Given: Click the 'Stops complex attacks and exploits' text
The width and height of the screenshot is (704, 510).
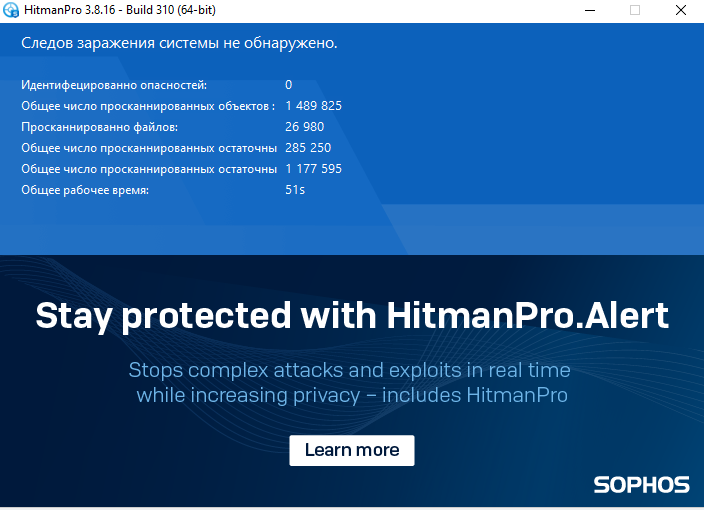Looking at the screenshot, I should pyautogui.click(x=349, y=371).
